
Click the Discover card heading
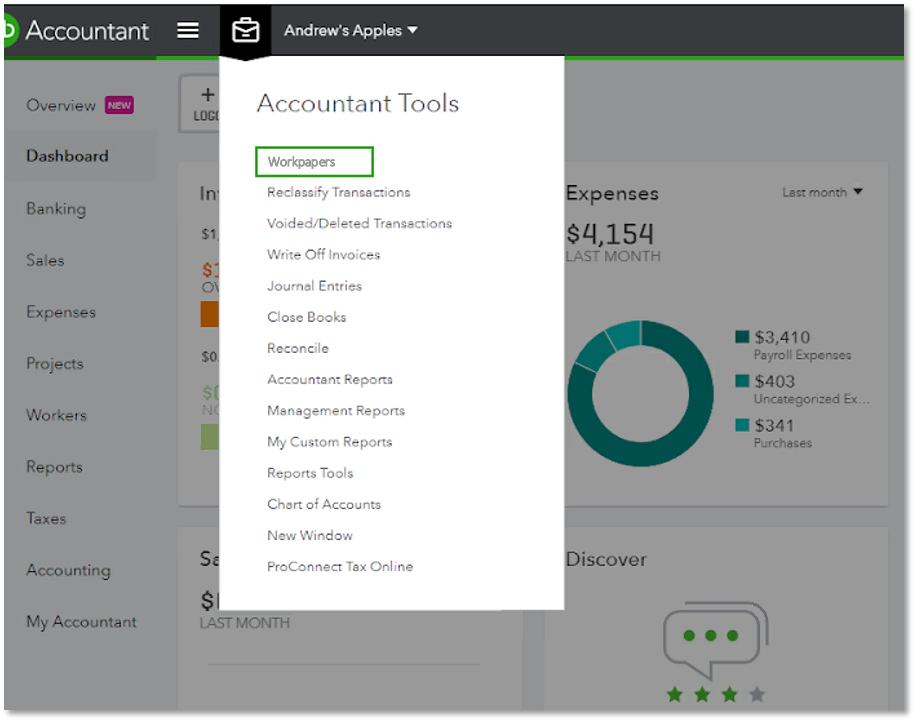click(606, 559)
